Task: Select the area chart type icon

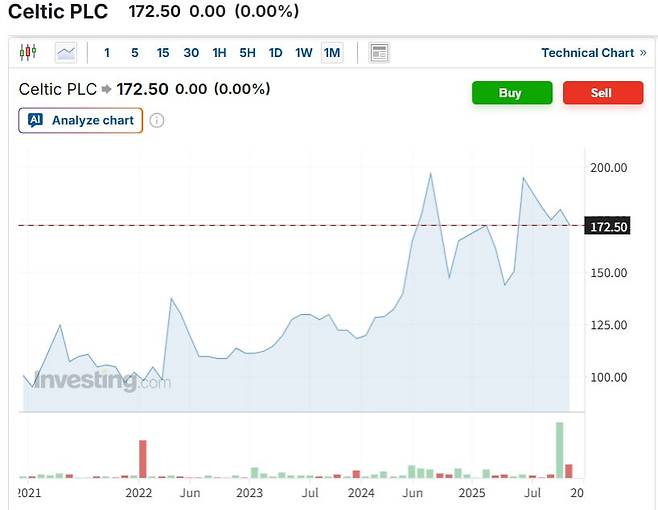Action: point(66,53)
